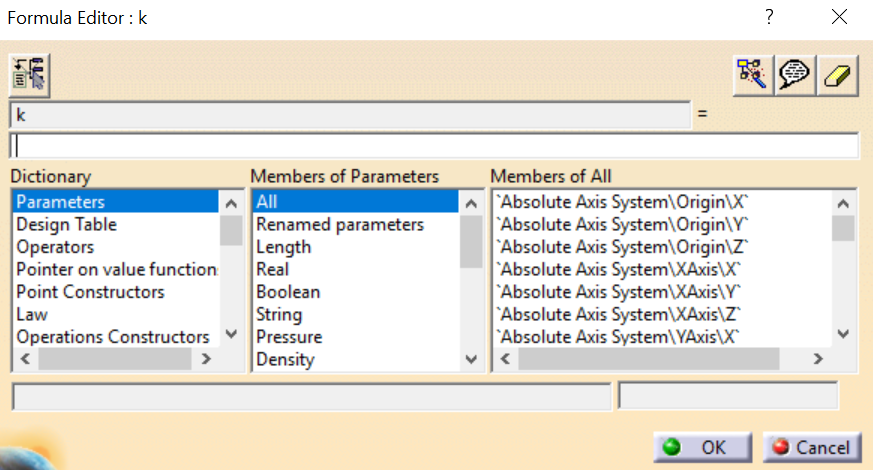Open the wizard action icon with magic wand
The width and height of the screenshot is (873, 470).
tap(753, 75)
